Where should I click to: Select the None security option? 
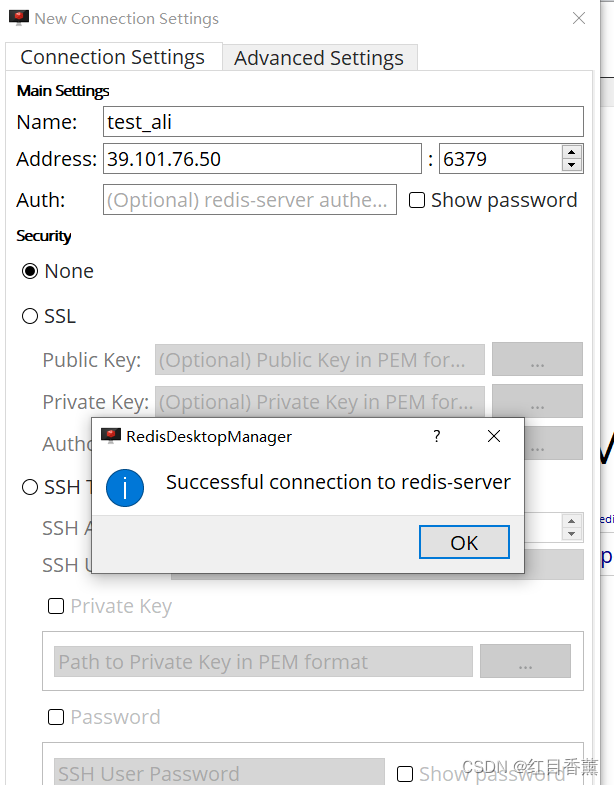click(x=30, y=271)
